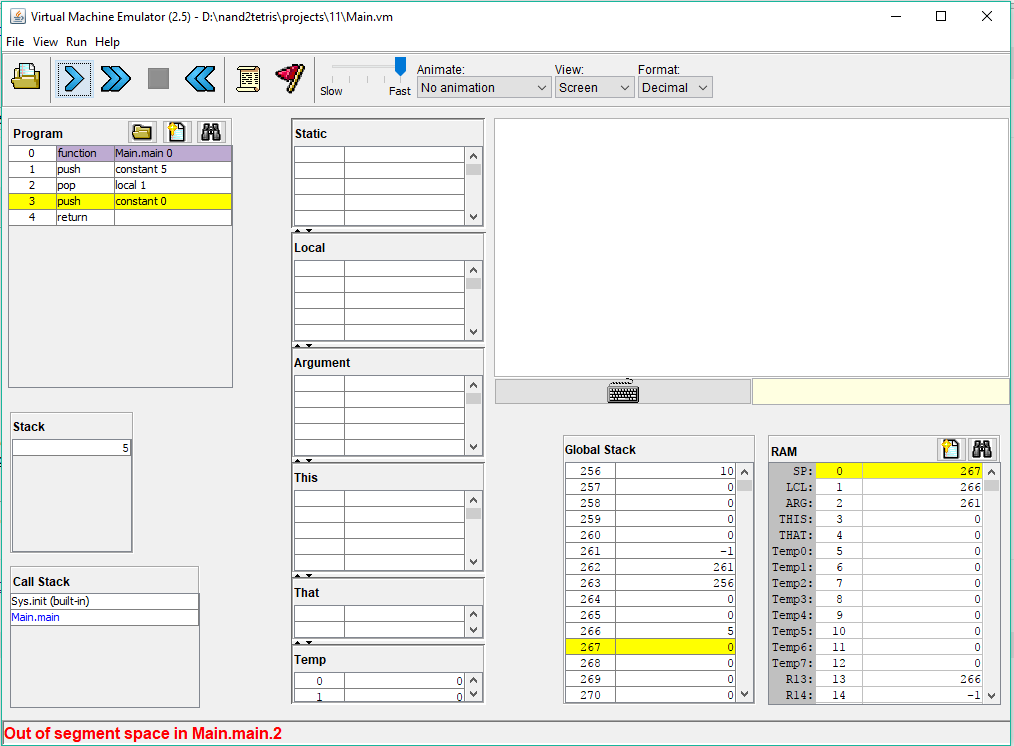Click the Load Program folder icon in toolbar
The height and width of the screenshot is (746, 1014).
(x=26, y=78)
